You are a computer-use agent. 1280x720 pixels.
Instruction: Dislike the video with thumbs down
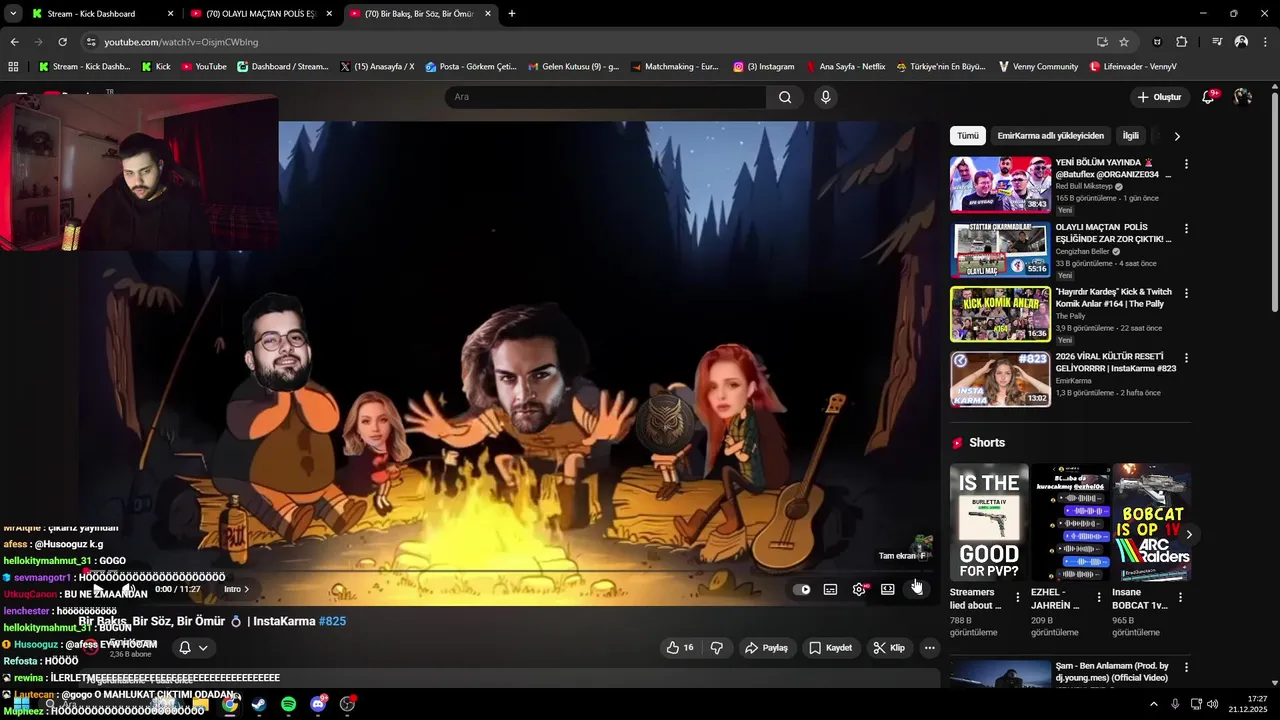pos(716,648)
